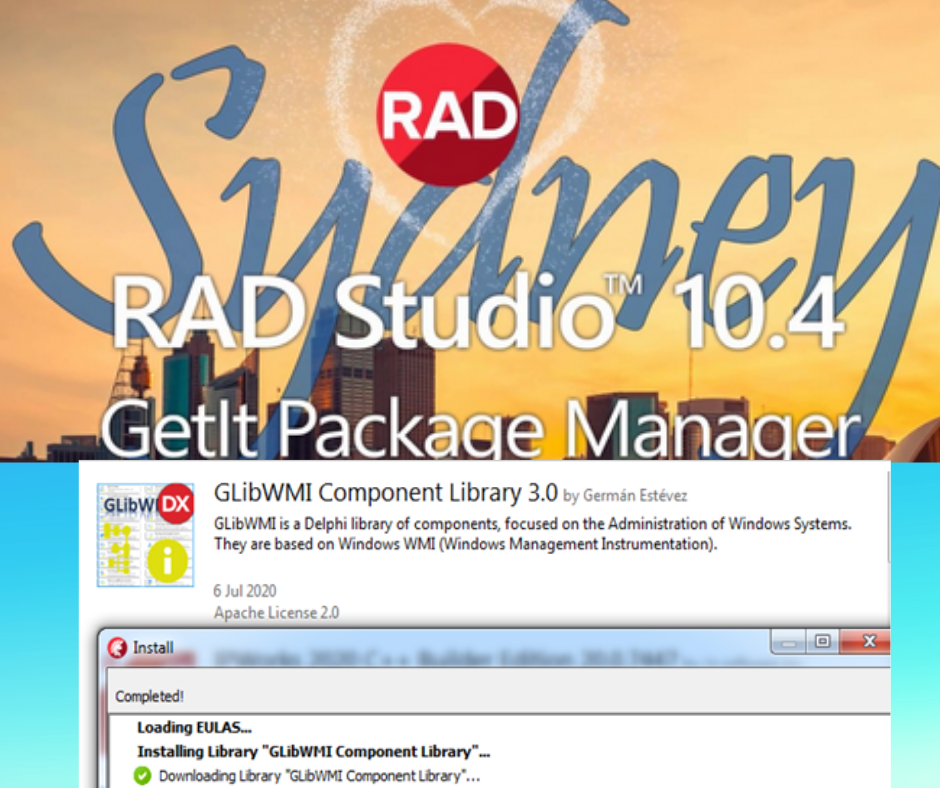Click the red DX badge on thumbnail
Image resolution: width=940 pixels, height=788 pixels.
tap(176, 504)
